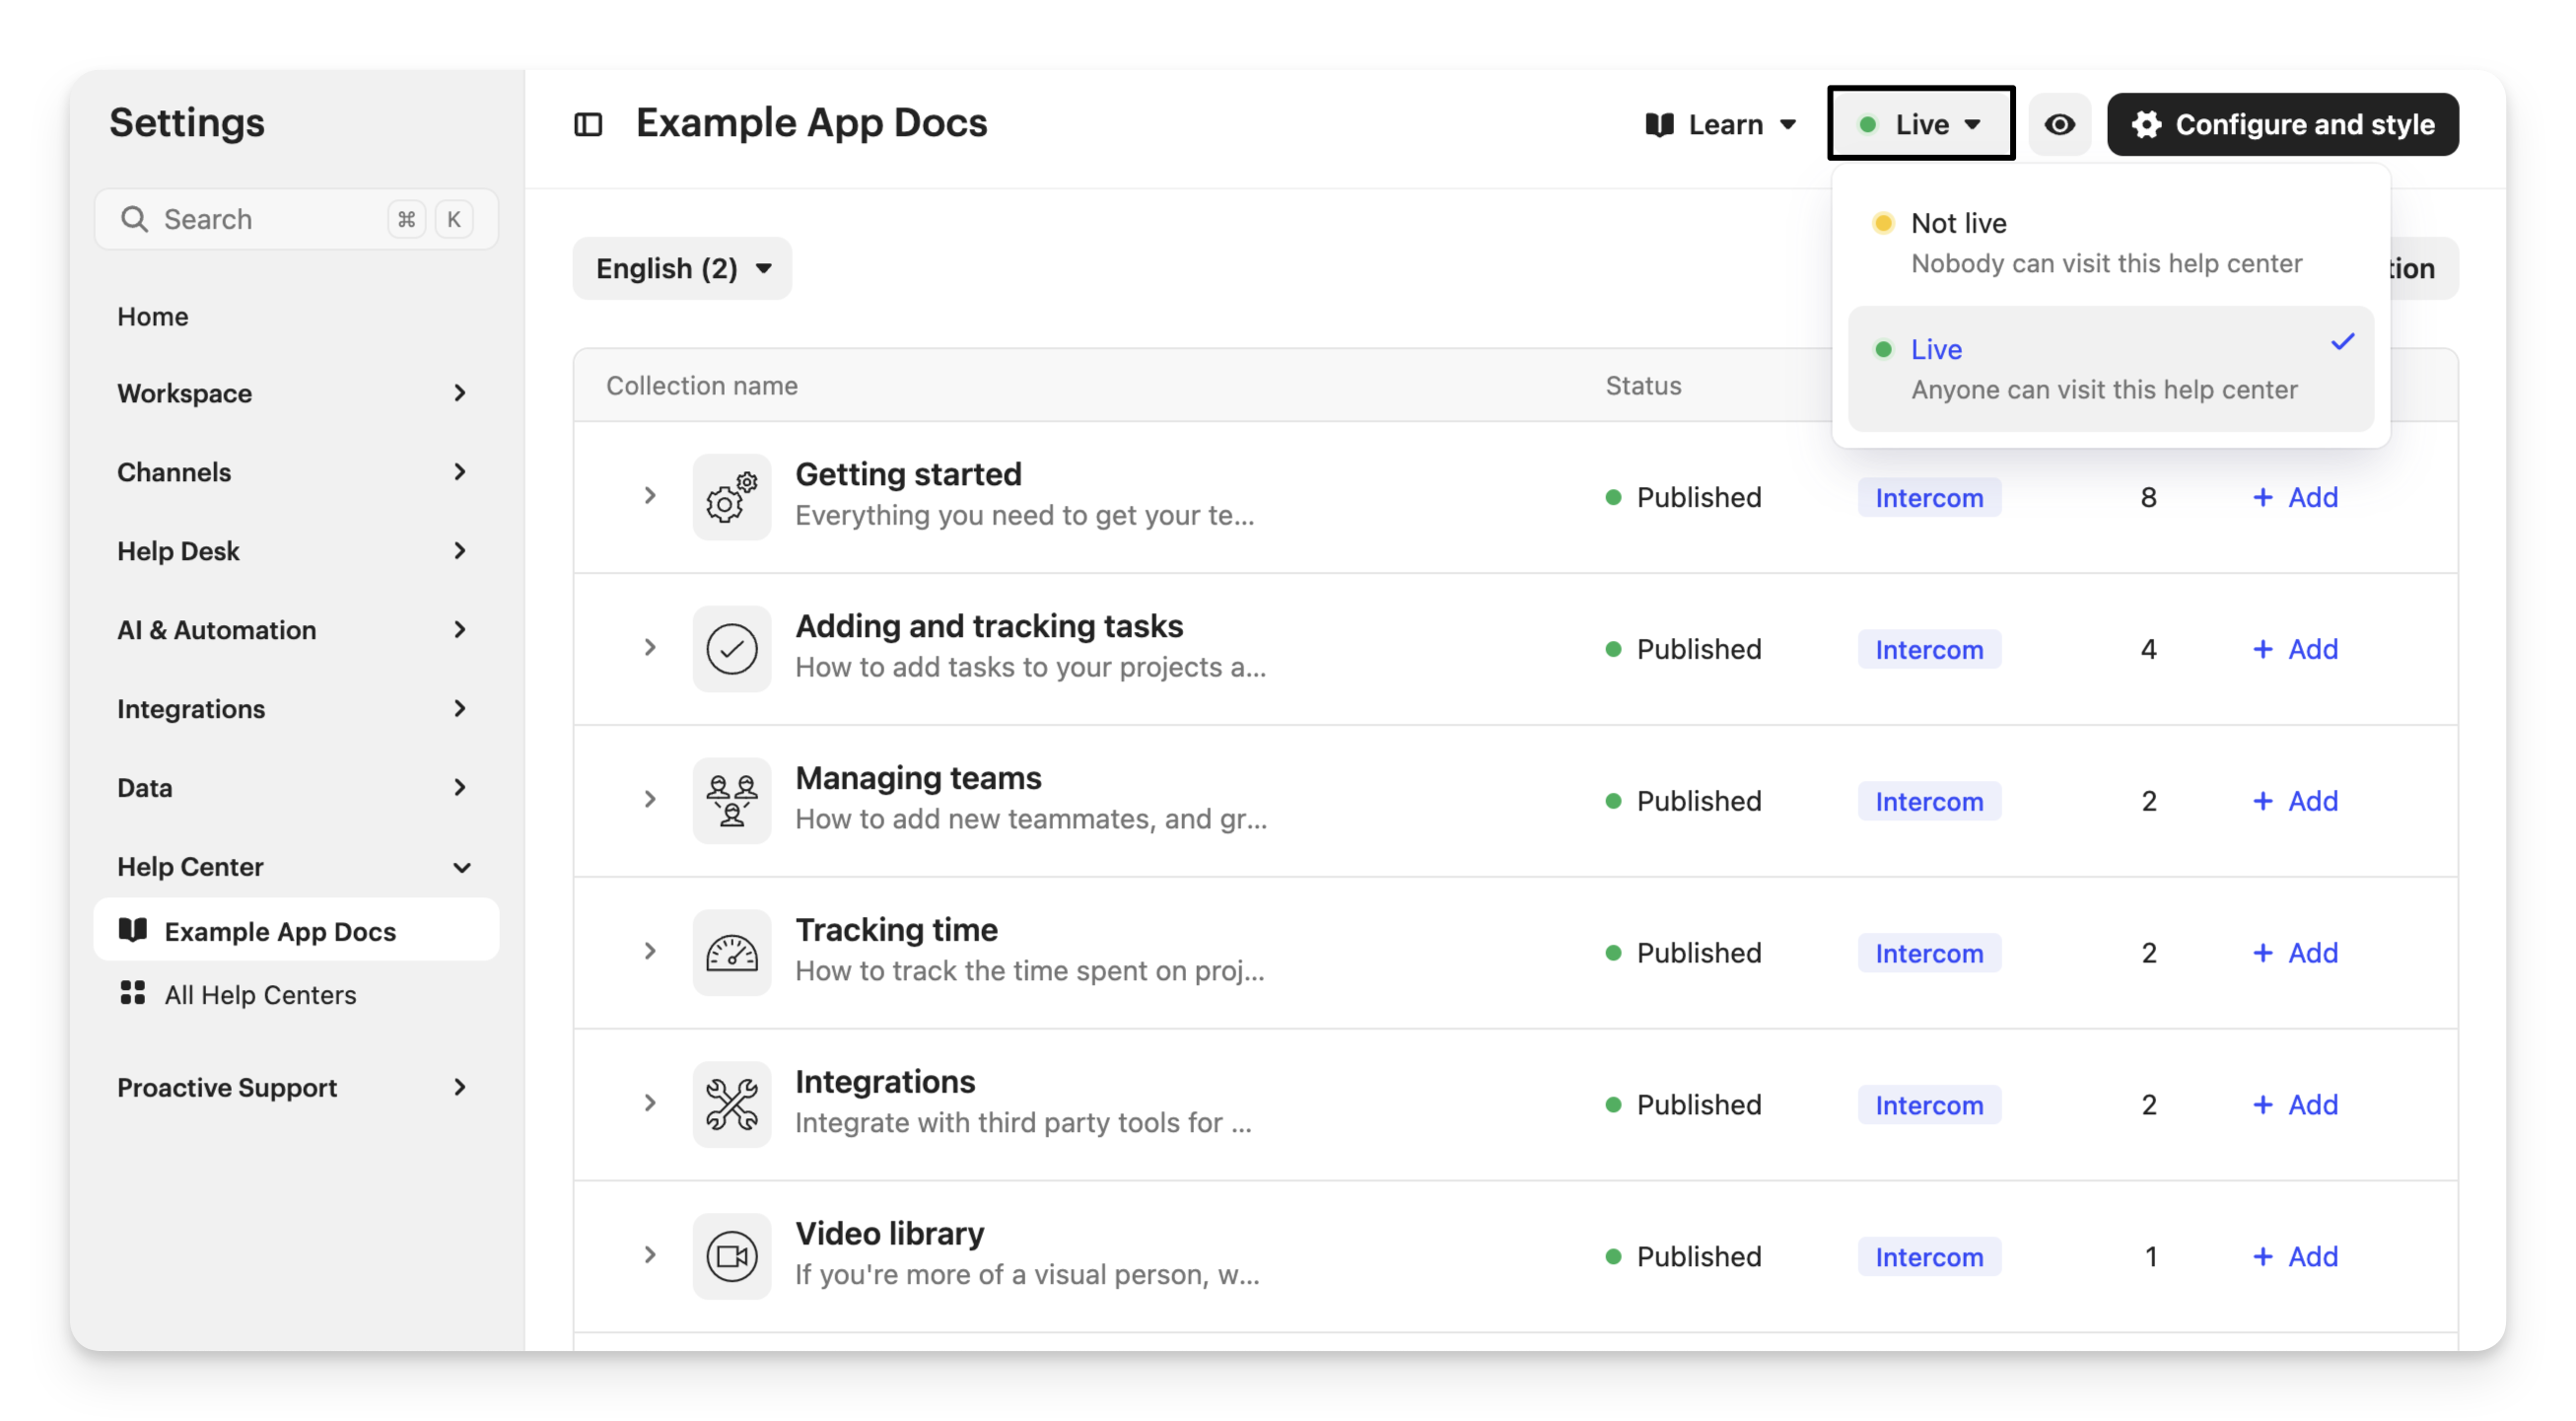Click the Video library camera icon
Screen dimensions: 2576x1421
pyautogui.click(x=731, y=1257)
